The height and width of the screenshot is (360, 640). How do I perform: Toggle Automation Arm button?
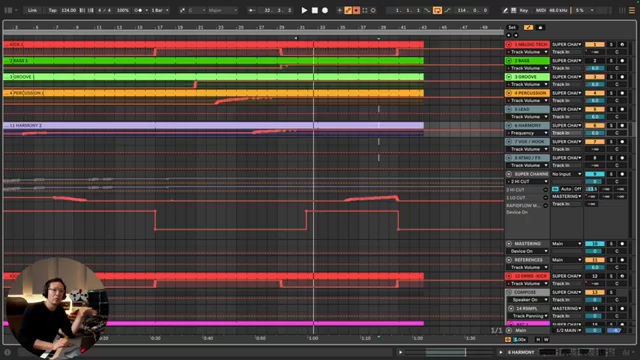point(348,10)
